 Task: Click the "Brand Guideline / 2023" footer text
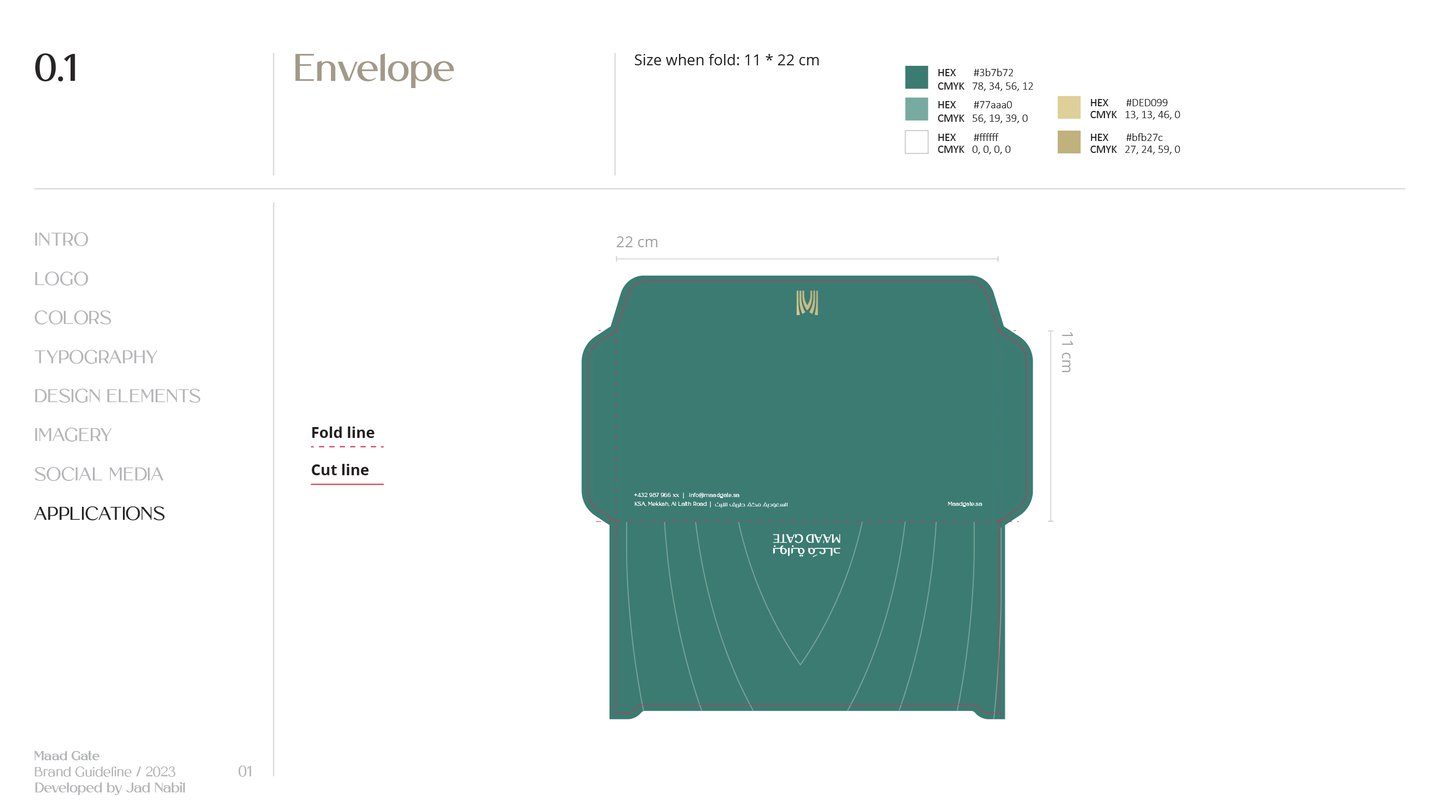click(x=105, y=772)
